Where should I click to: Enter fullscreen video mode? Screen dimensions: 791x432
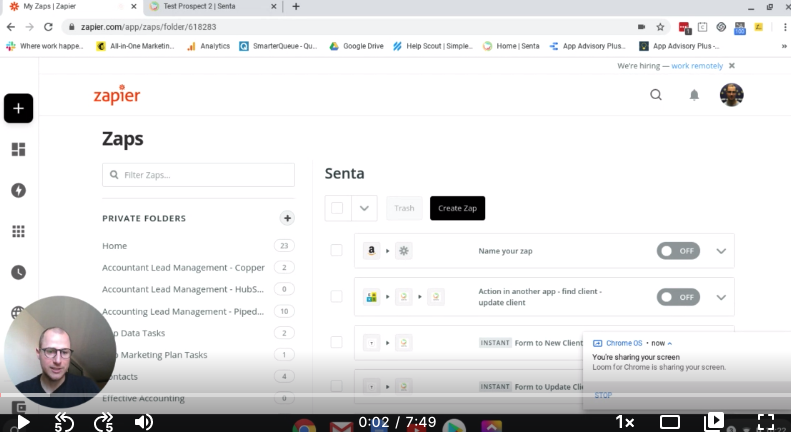(766, 422)
